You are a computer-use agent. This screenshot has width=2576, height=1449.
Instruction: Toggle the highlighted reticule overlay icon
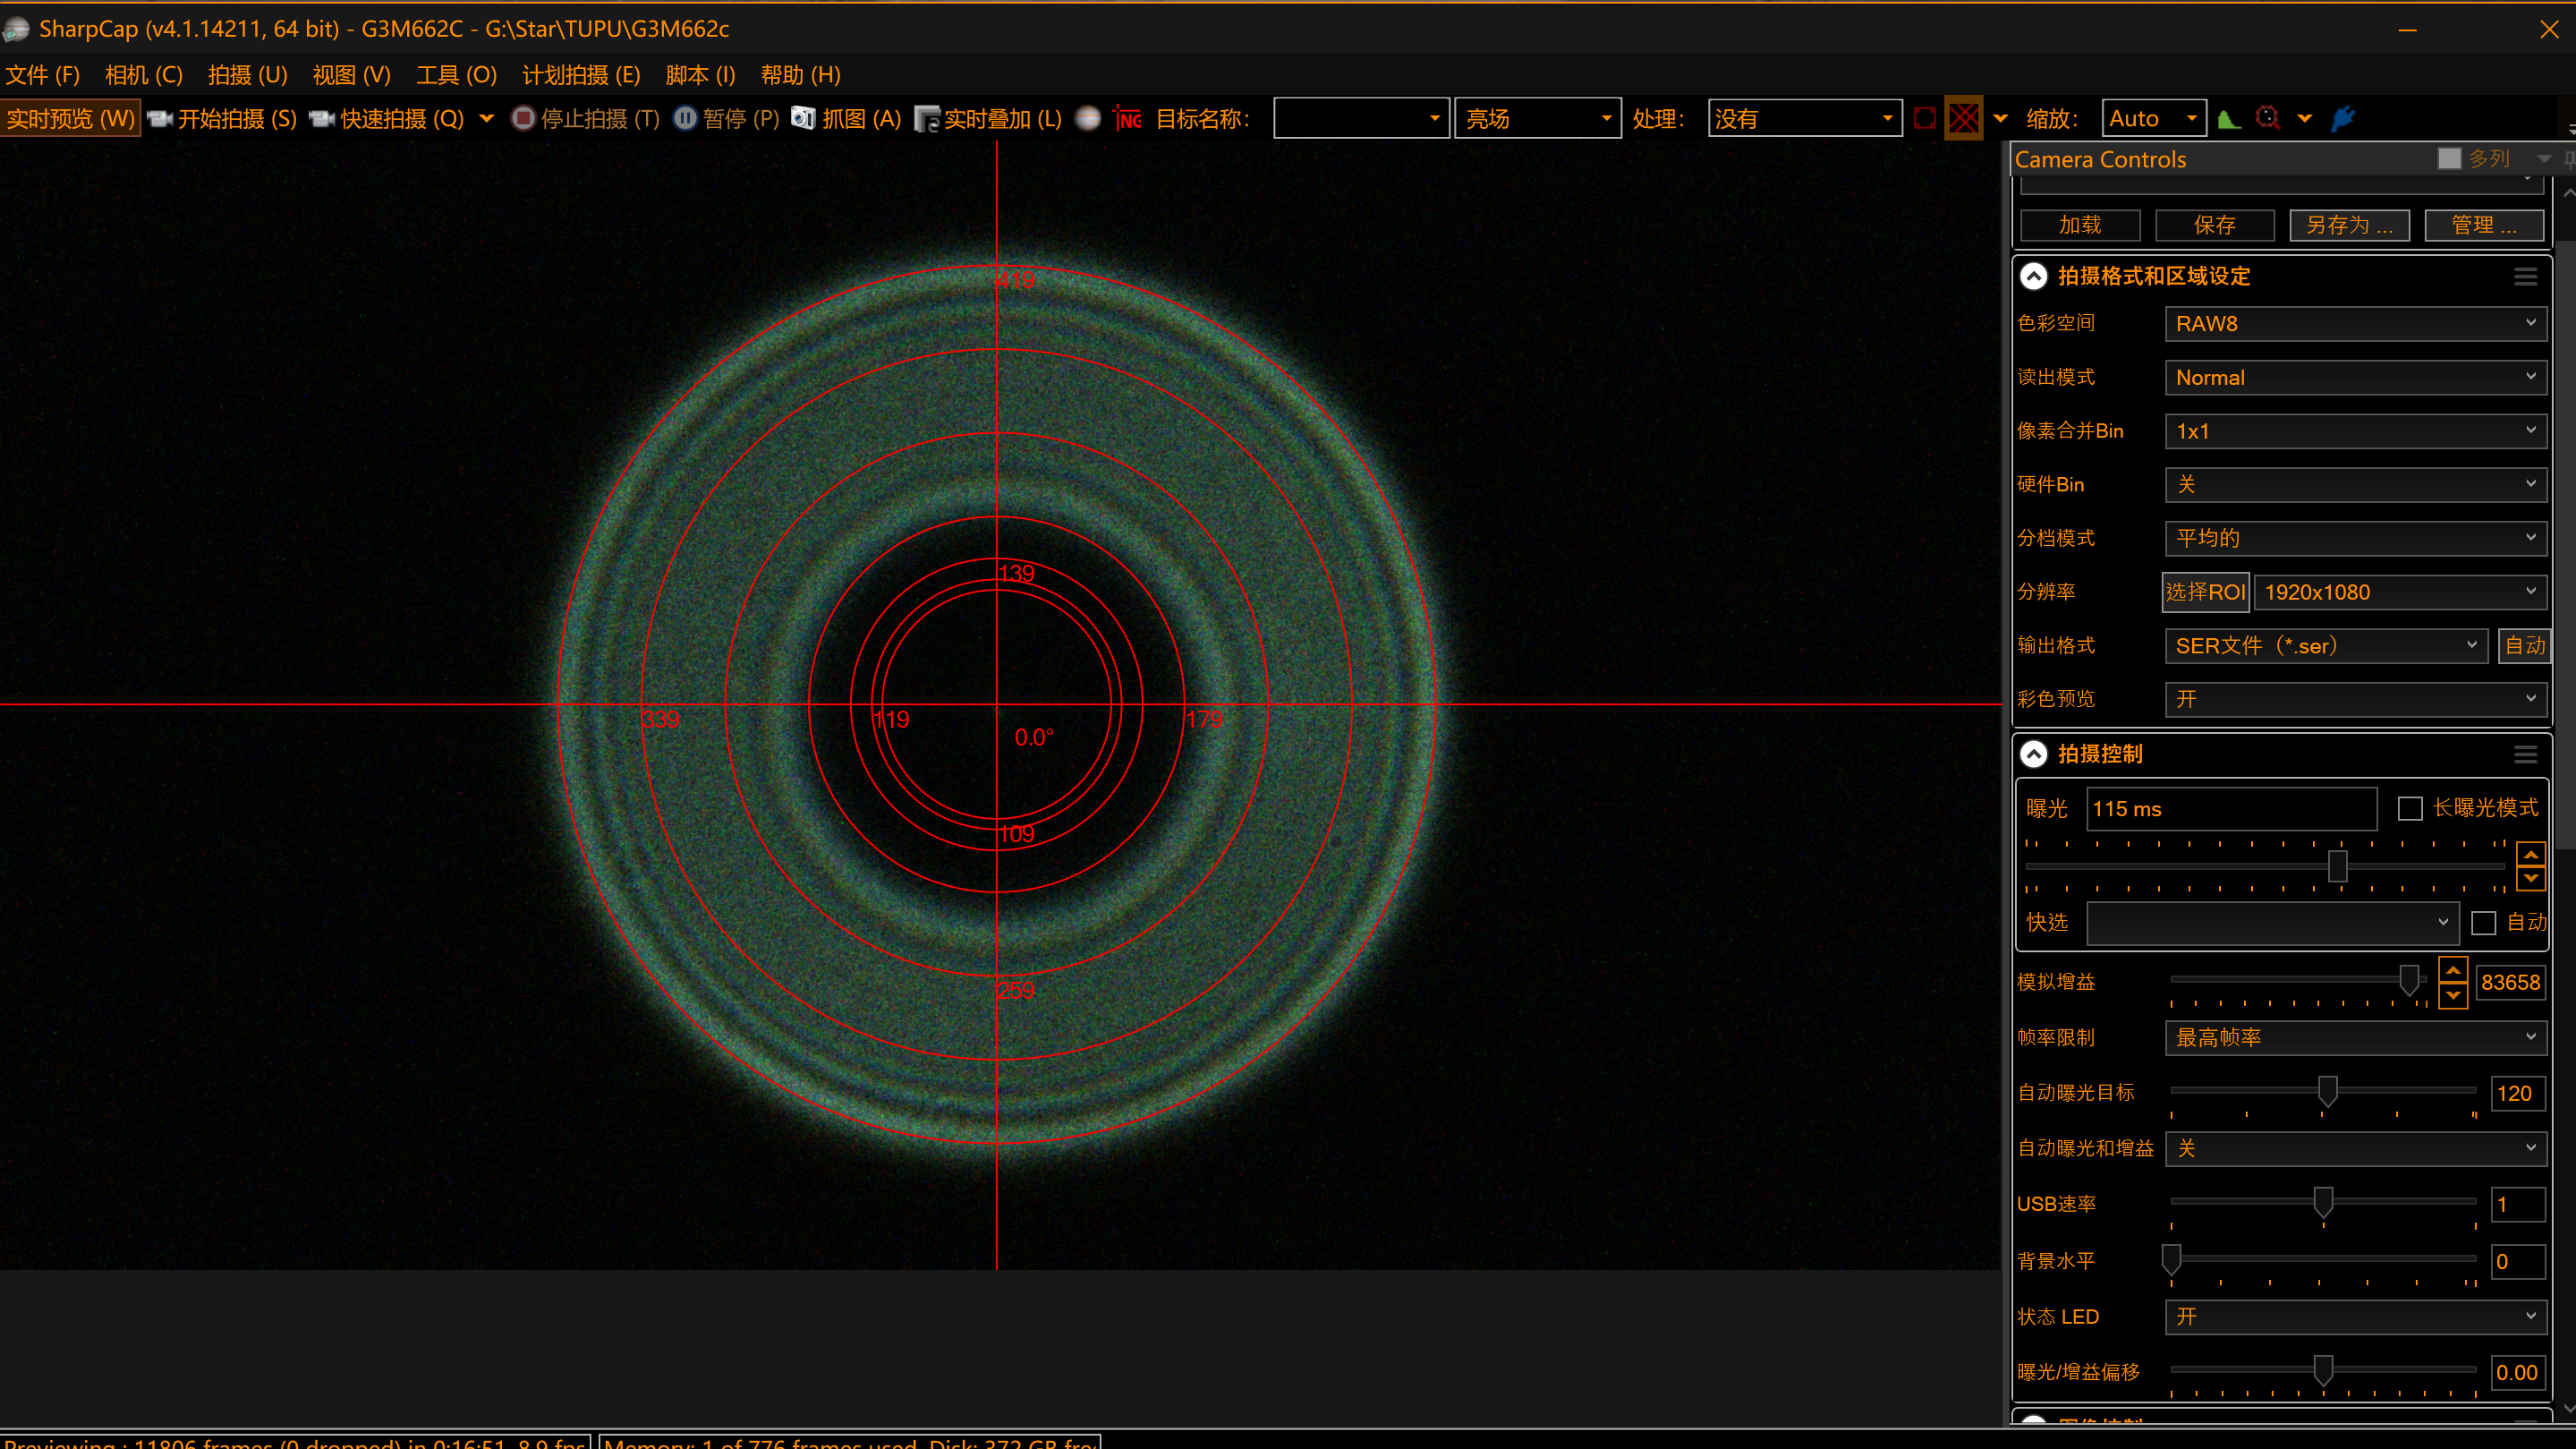[1964, 118]
